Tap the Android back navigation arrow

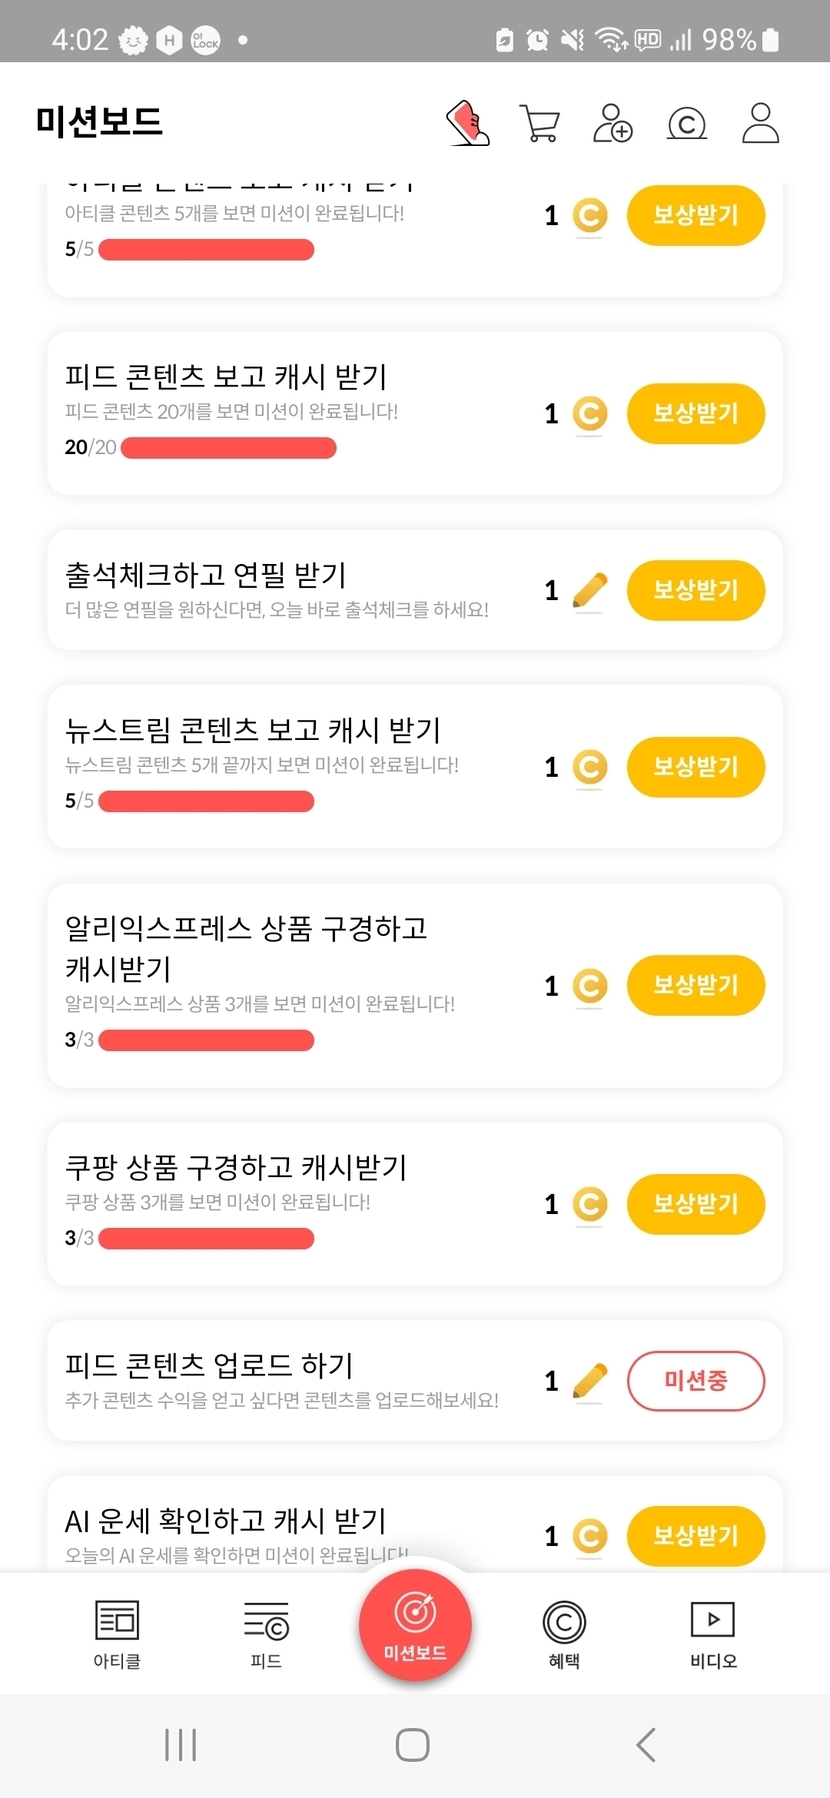[646, 1745]
